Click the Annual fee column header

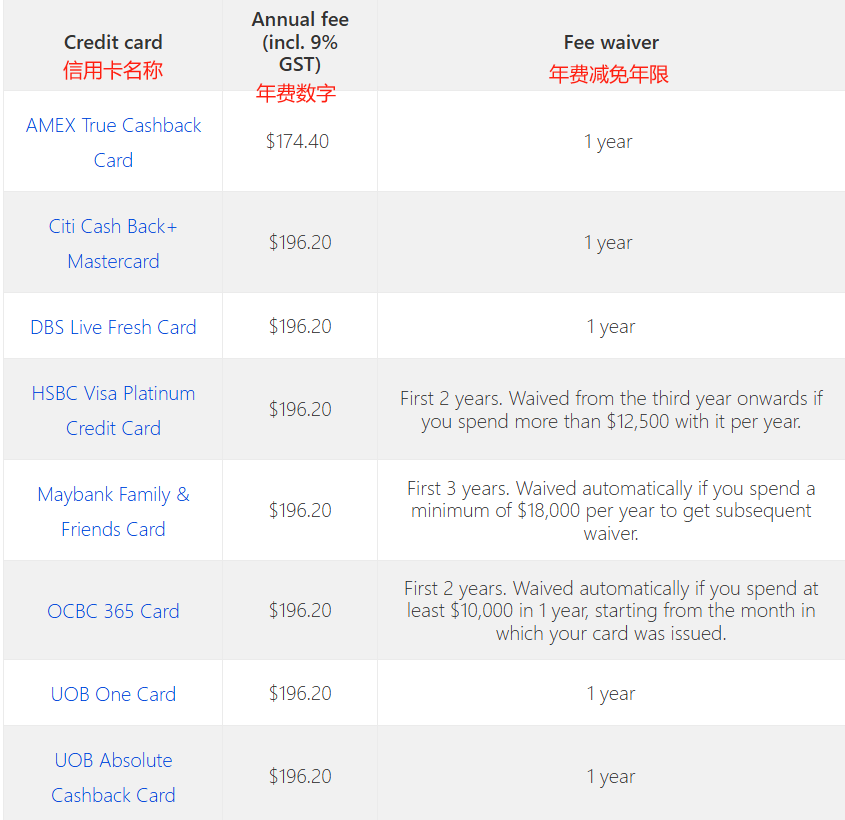300,42
